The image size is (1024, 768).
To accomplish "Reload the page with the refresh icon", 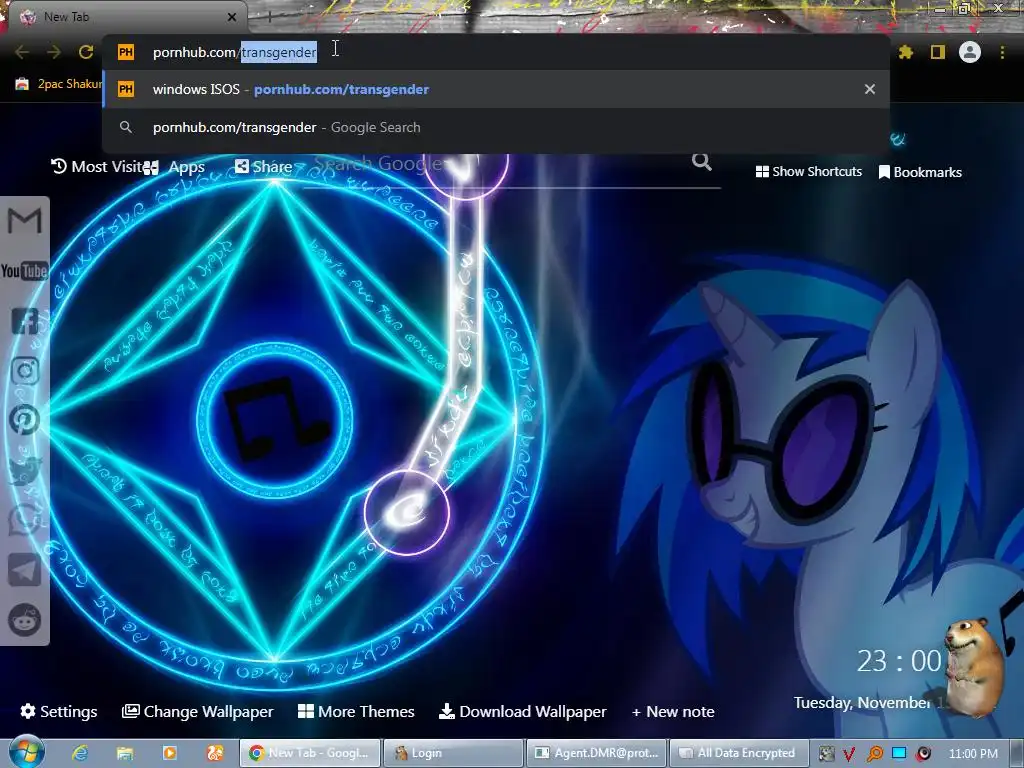I will [x=86, y=52].
